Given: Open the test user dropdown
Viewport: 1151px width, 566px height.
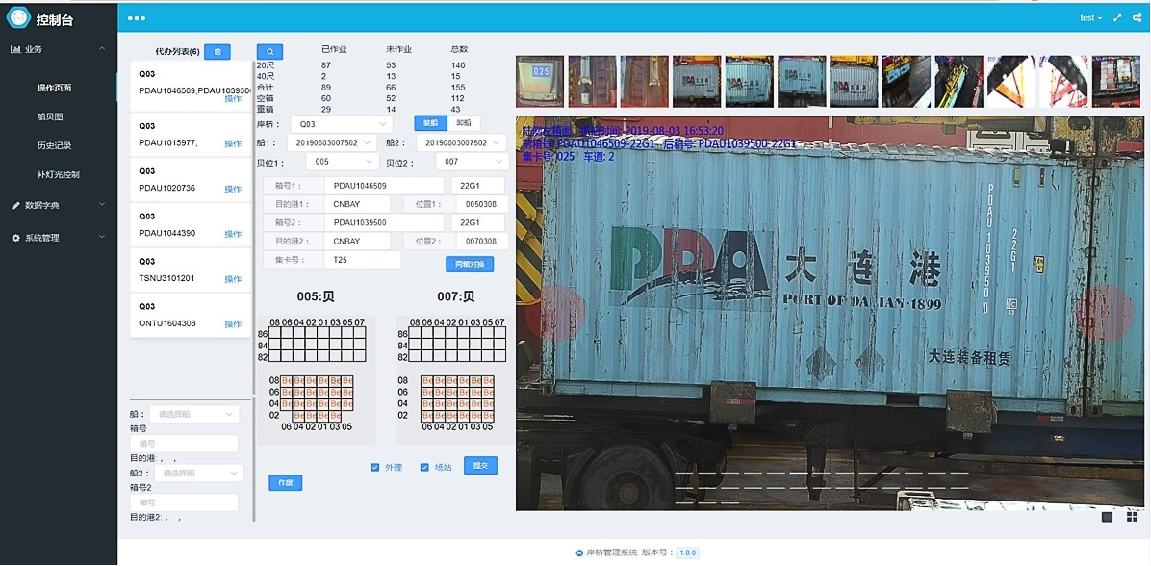Looking at the screenshot, I should [1091, 18].
